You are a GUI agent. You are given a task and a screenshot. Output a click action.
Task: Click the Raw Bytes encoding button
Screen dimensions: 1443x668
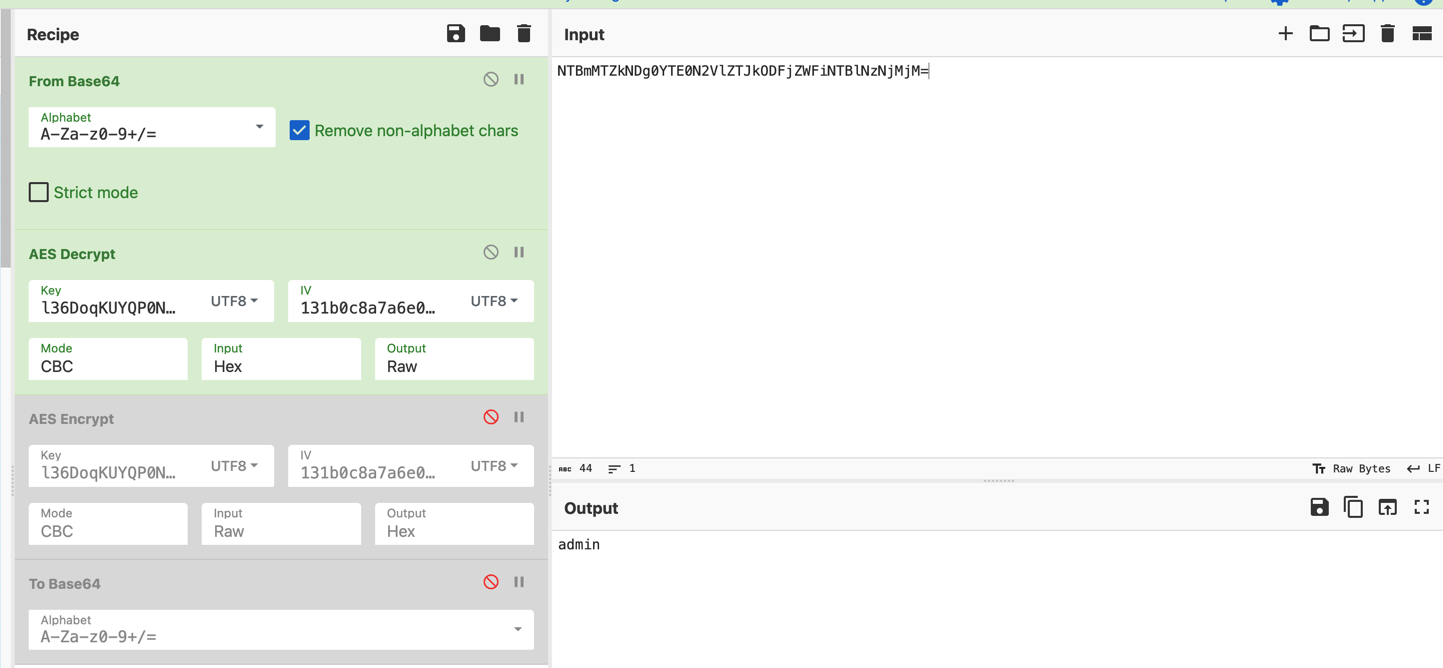point(1351,468)
